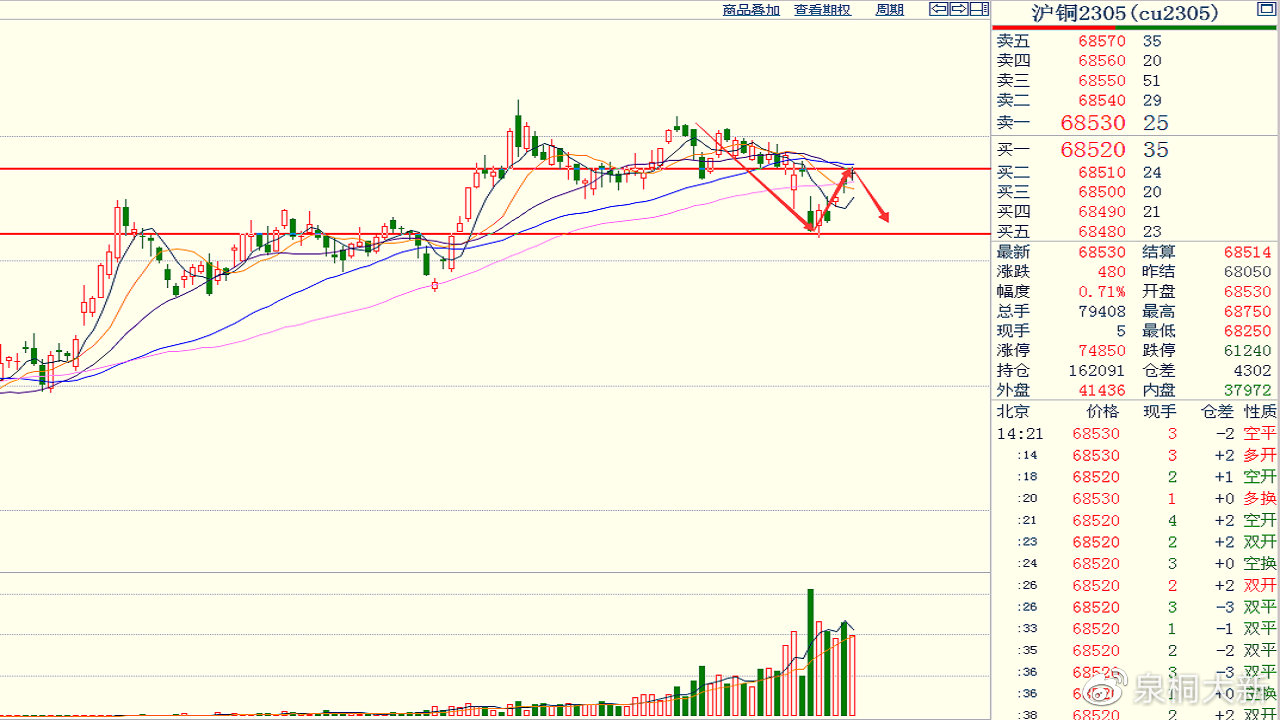The image size is (1280, 720).
Task: Maximize the 沪铜2305 quote panel via title icon
Action: point(1266,10)
